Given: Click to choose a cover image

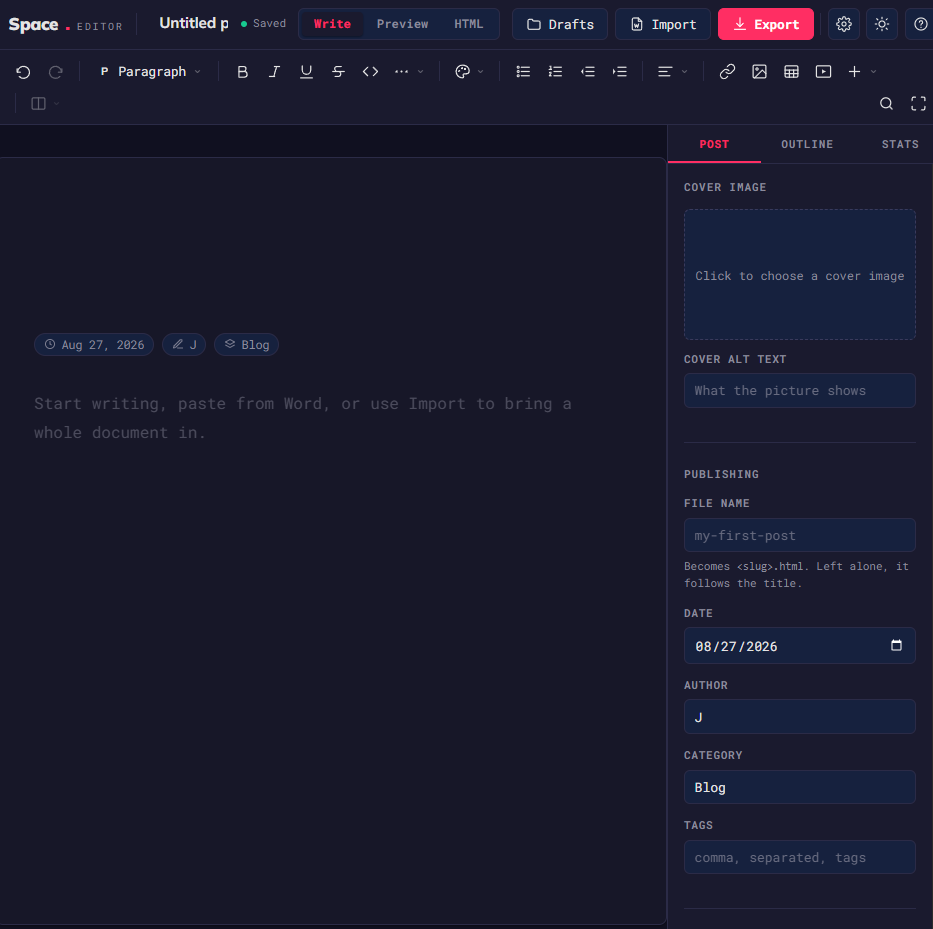Looking at the screenshot, I should (800, 274).
